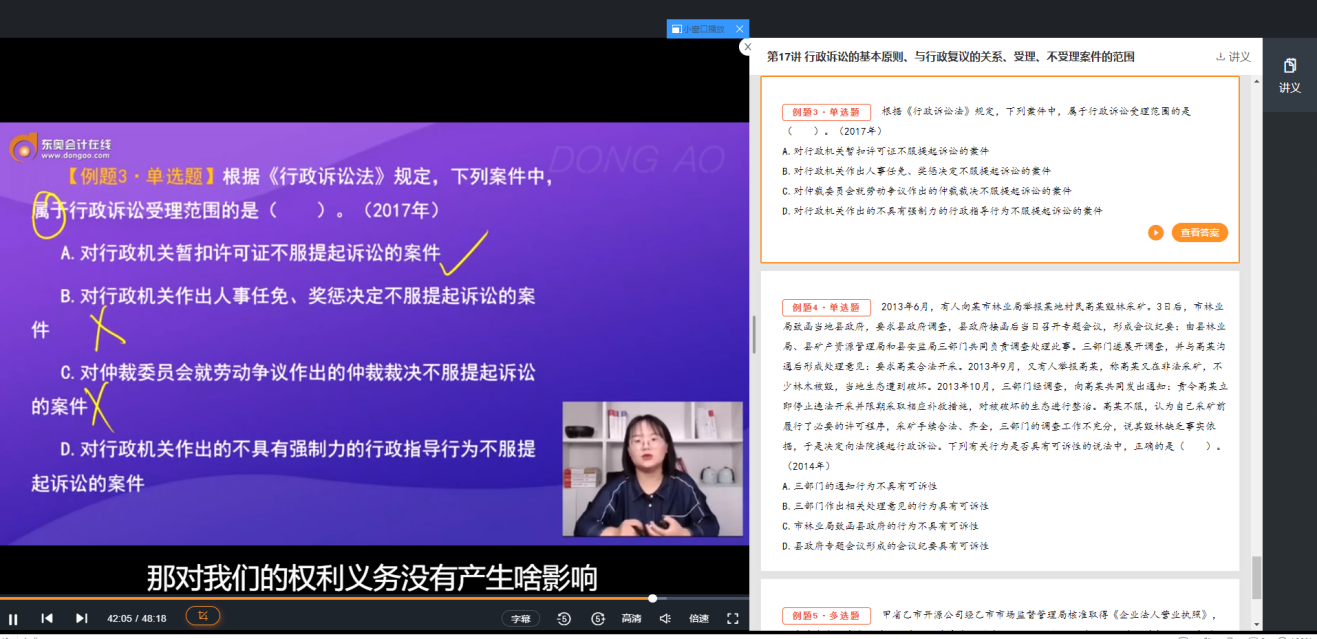1317x639 pixels.
Task: Enter fullscreen video mode
Action: click(733, 619)
